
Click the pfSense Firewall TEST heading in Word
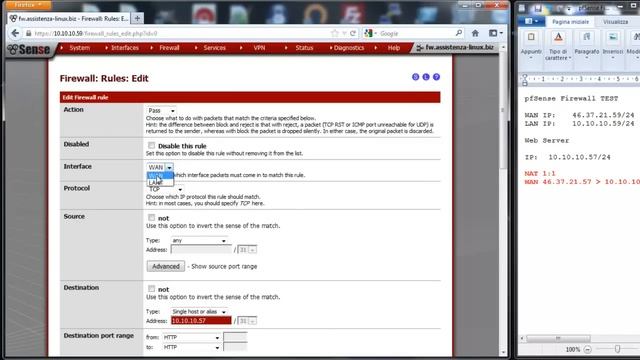571,98
